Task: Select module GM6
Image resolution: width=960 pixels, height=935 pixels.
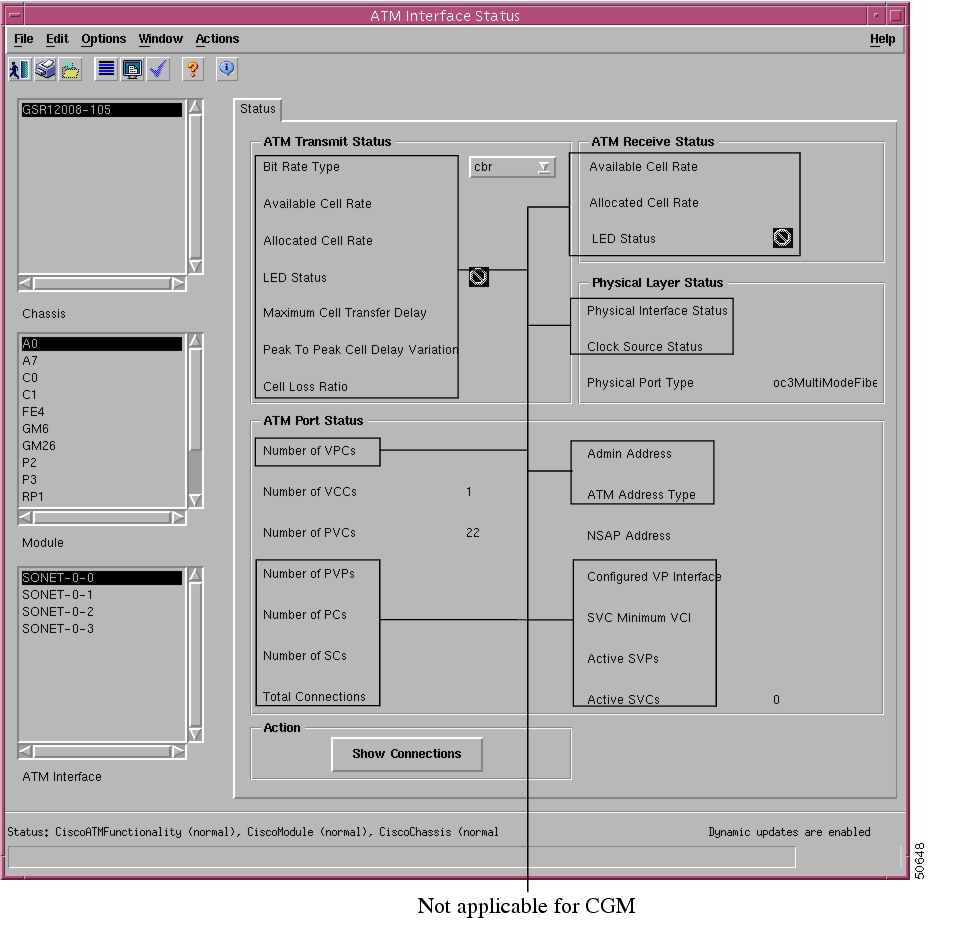Action: tap(101, 429)
